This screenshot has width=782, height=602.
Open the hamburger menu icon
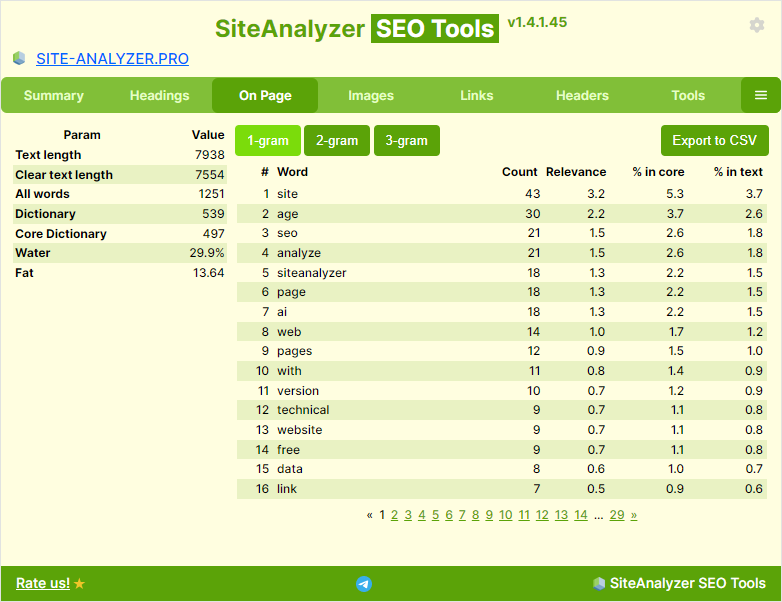point(761,95)
